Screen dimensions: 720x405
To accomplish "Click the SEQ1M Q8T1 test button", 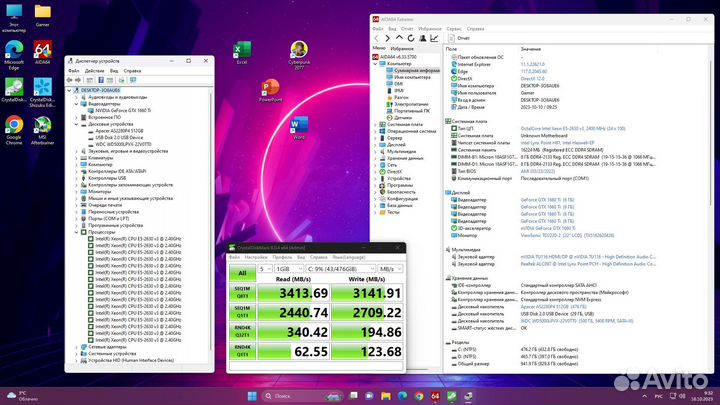I will click(x=242, y=292).
